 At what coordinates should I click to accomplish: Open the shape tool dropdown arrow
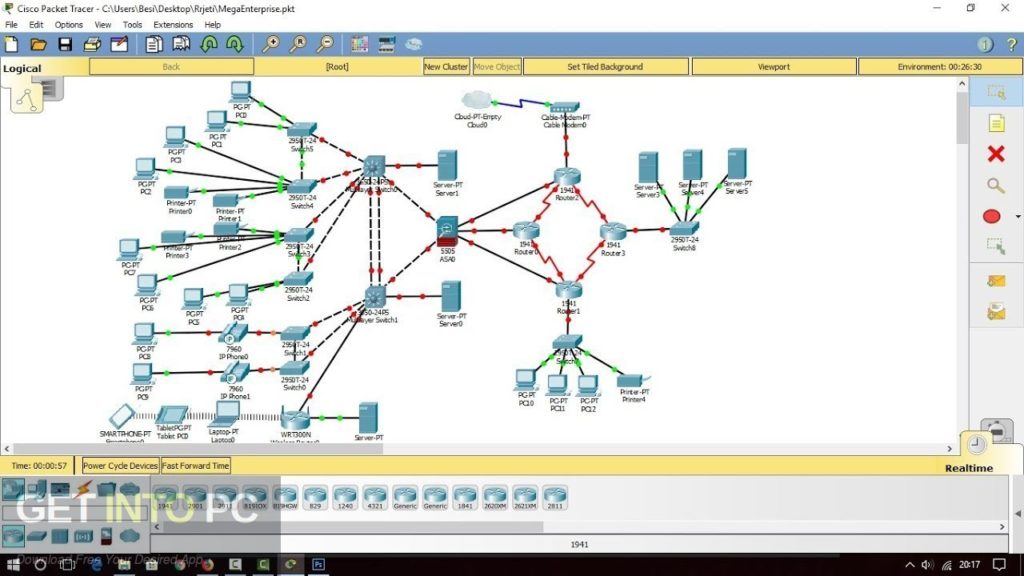(1017, 217)
